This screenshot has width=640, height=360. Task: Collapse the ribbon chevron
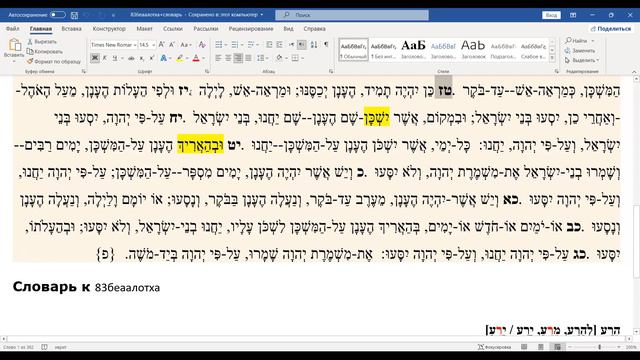coord(634,71)
